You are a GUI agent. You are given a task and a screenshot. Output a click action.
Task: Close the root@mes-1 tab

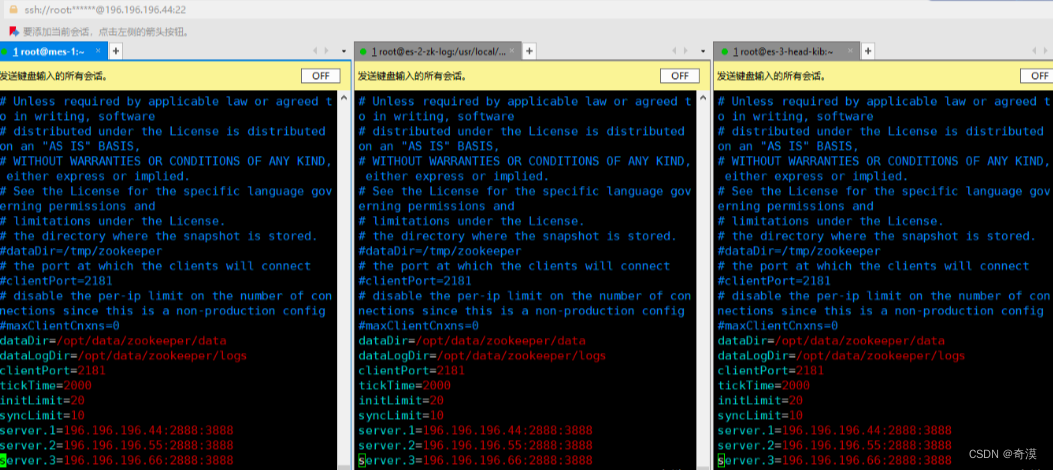pyautogui.click(x=98, y=50)
